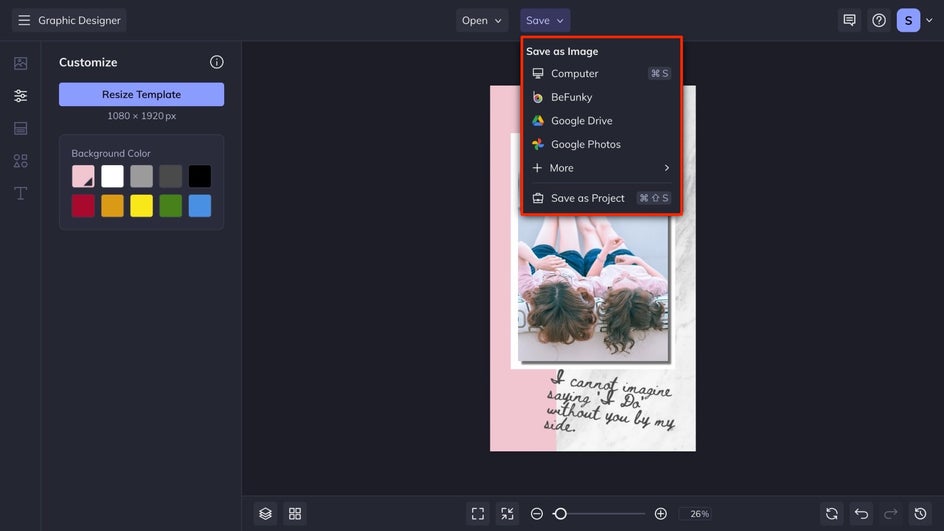This screenshot has width=944, height=531.
Task: Open the Image Manager sidebar panel
Action: coord(20,63)
